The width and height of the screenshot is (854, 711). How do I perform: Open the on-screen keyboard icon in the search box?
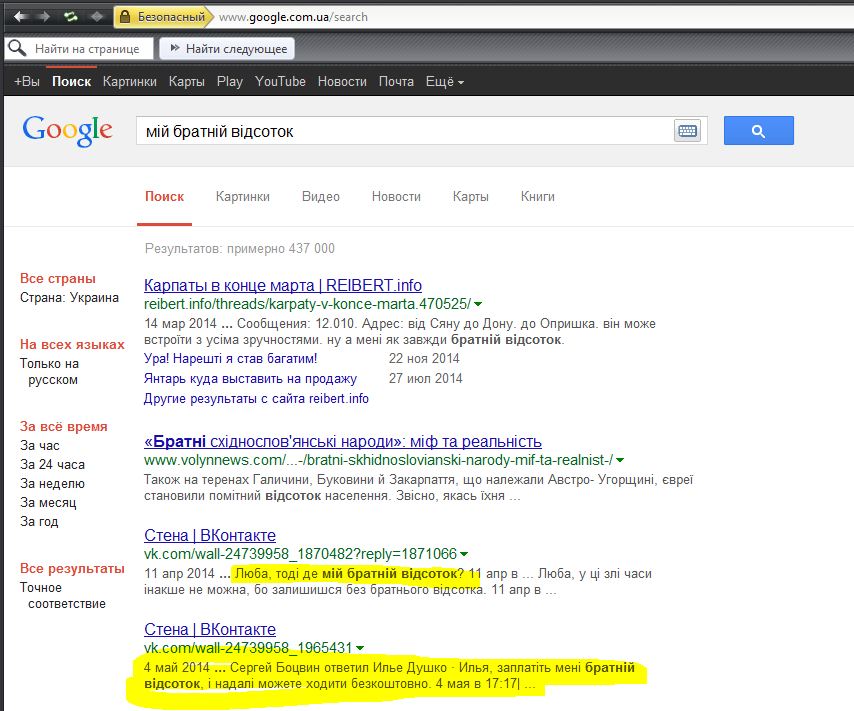tap(687, 131)
